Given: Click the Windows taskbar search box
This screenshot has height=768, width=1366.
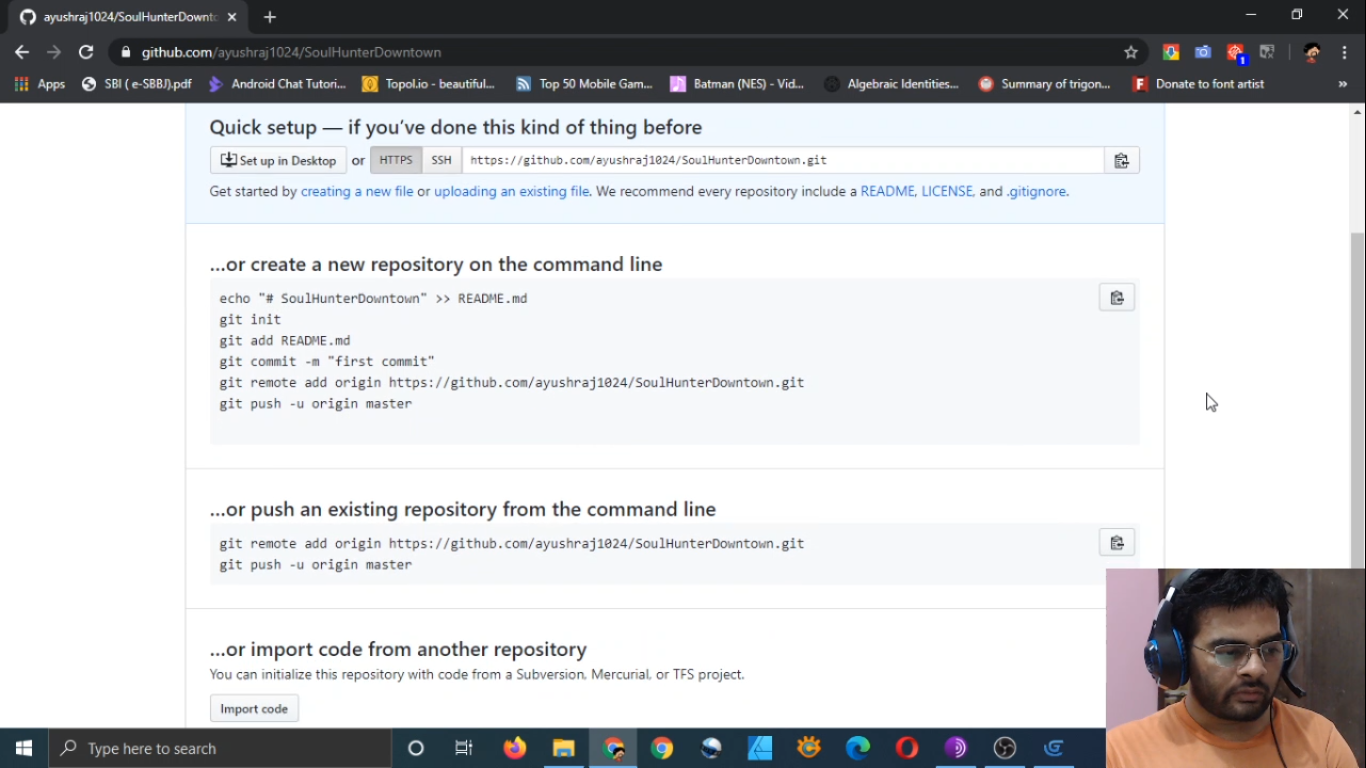Looking at the screenshot, I should [220, 748].
